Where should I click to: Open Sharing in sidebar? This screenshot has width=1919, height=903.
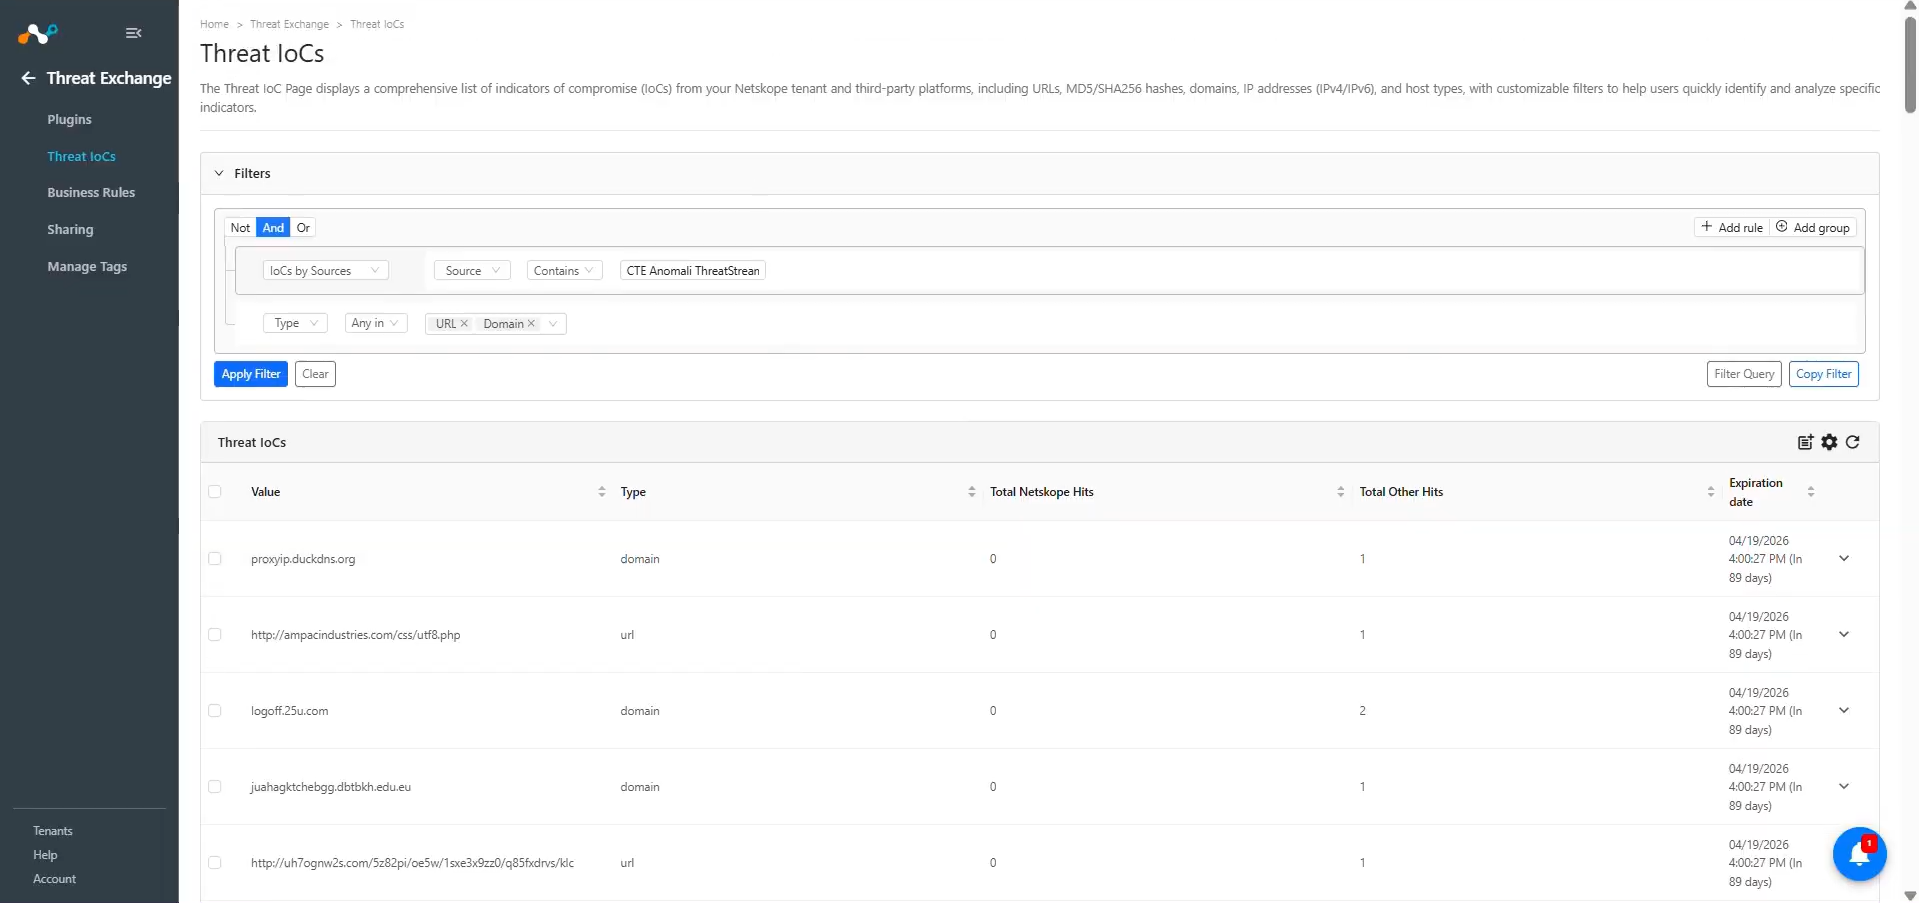pos(70,229)
